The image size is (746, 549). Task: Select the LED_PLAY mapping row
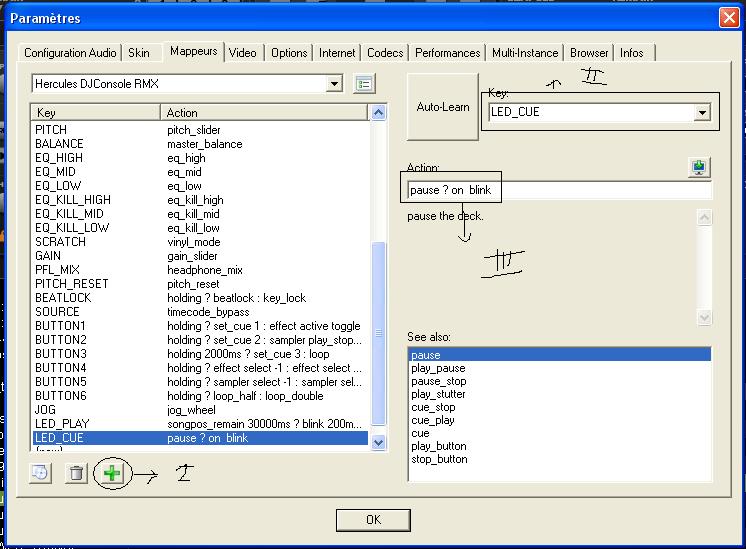tap(200, 424)
